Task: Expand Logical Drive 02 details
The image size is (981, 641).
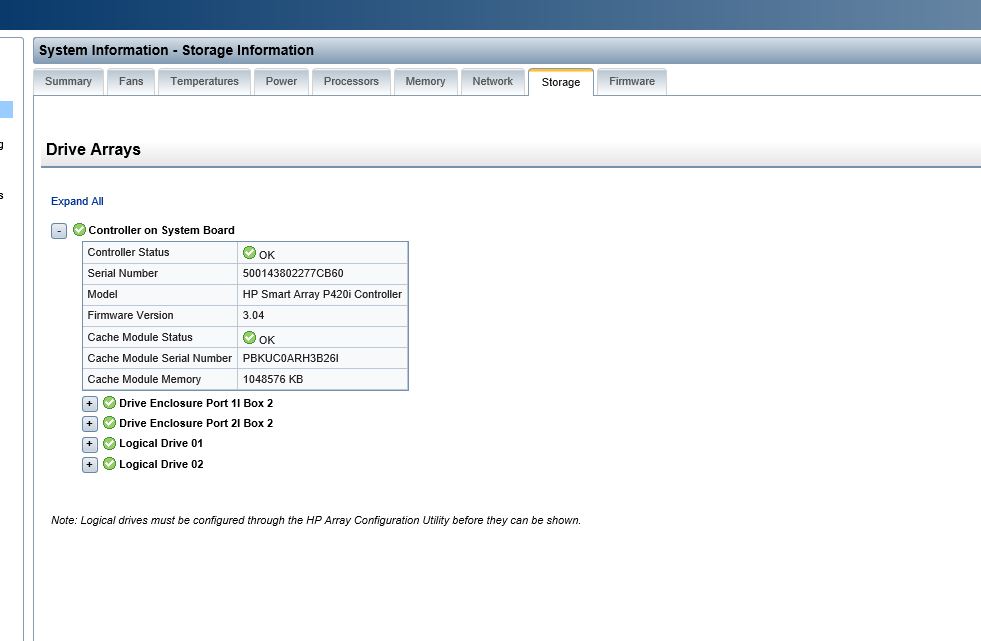Action: click(90, 465)
